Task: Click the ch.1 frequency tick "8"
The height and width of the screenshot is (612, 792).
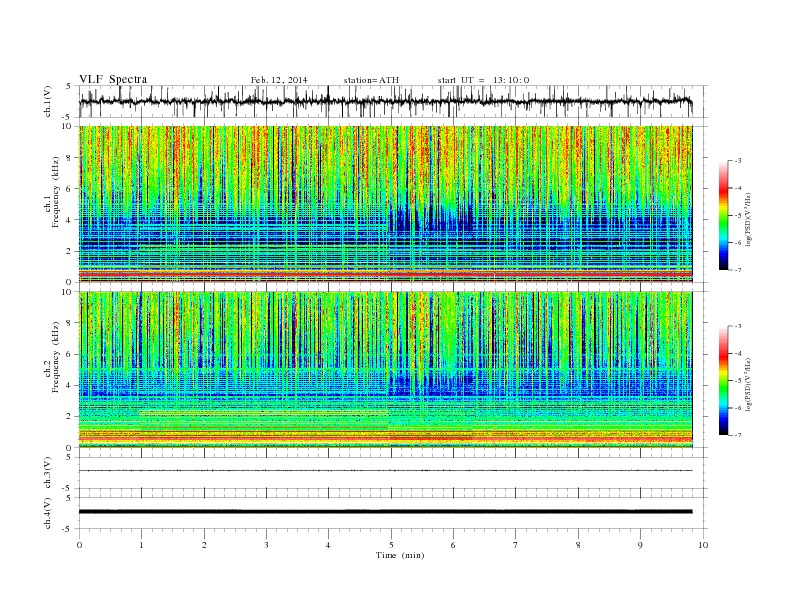Action: pos(70,158)
